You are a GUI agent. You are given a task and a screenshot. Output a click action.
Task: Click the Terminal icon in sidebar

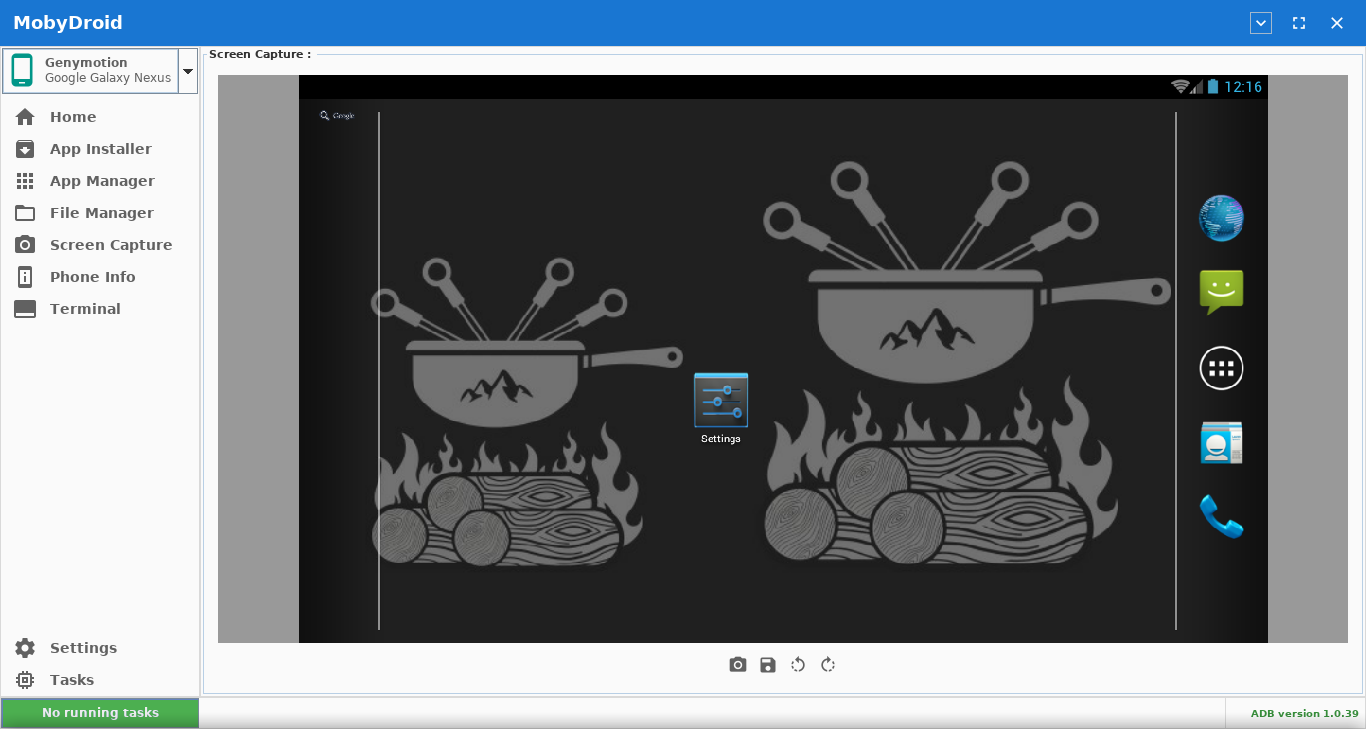pos(25,309)
